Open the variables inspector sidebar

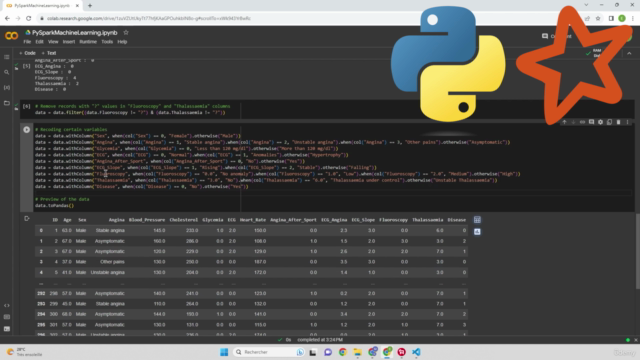click(7, 87)
